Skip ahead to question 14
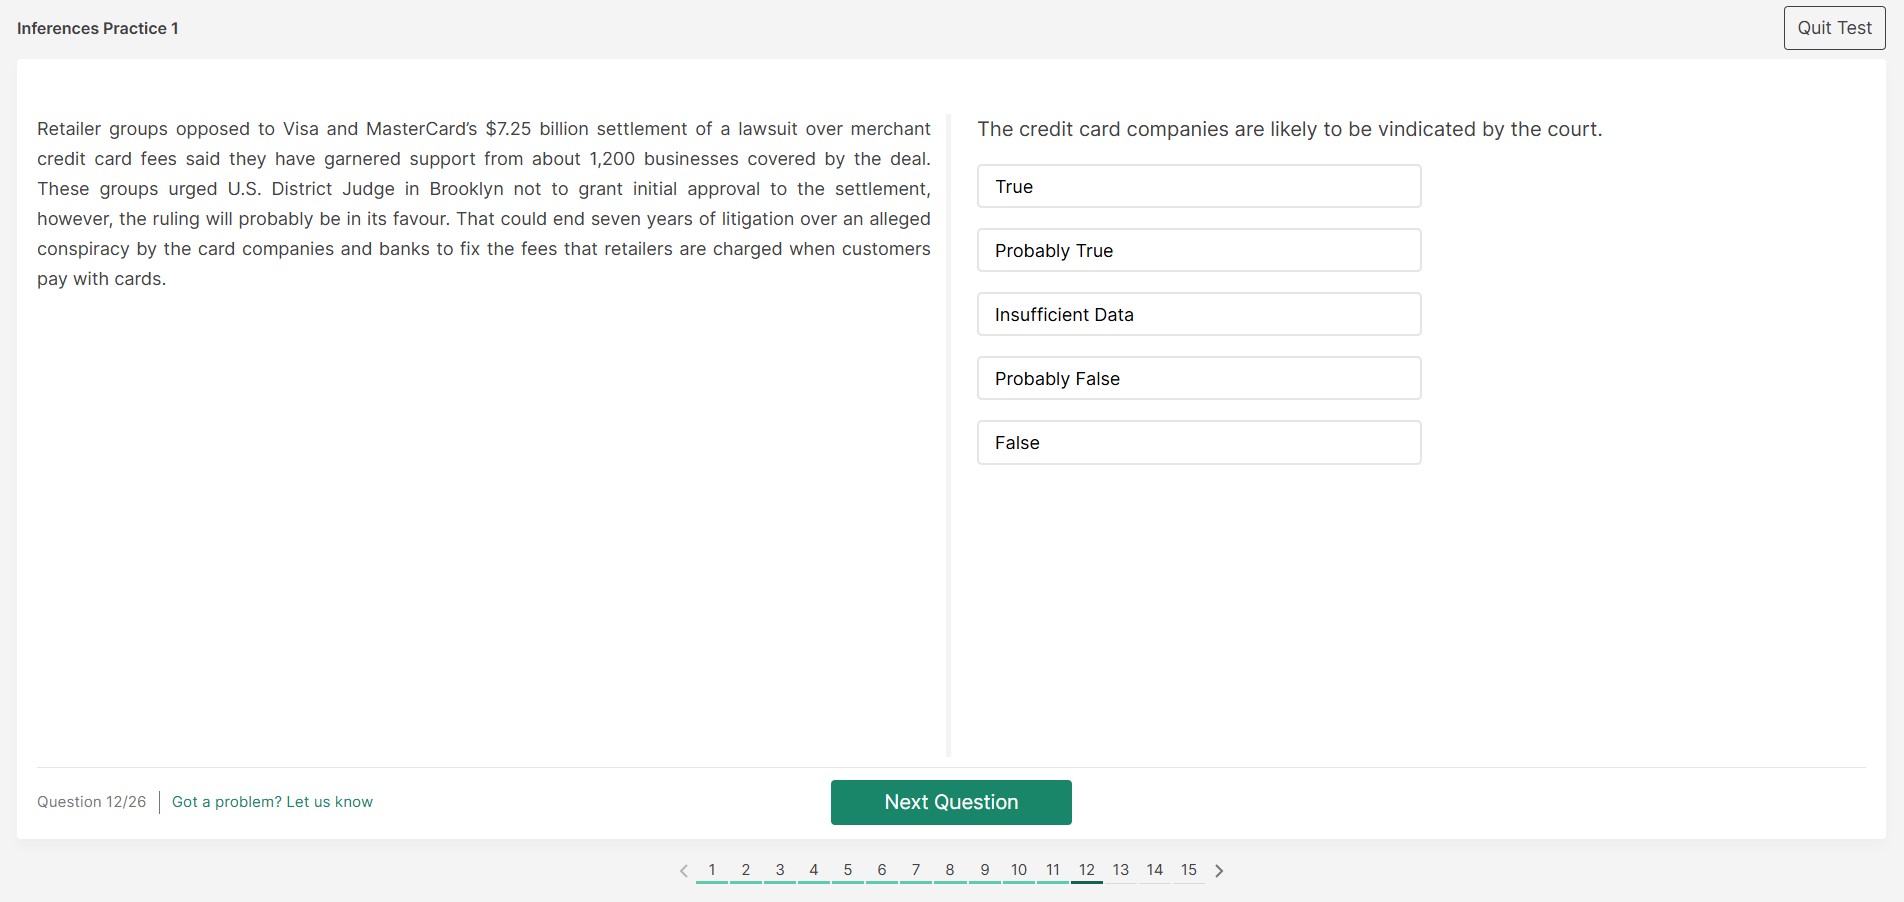The image size is (1904, 902). point(1155,870)
